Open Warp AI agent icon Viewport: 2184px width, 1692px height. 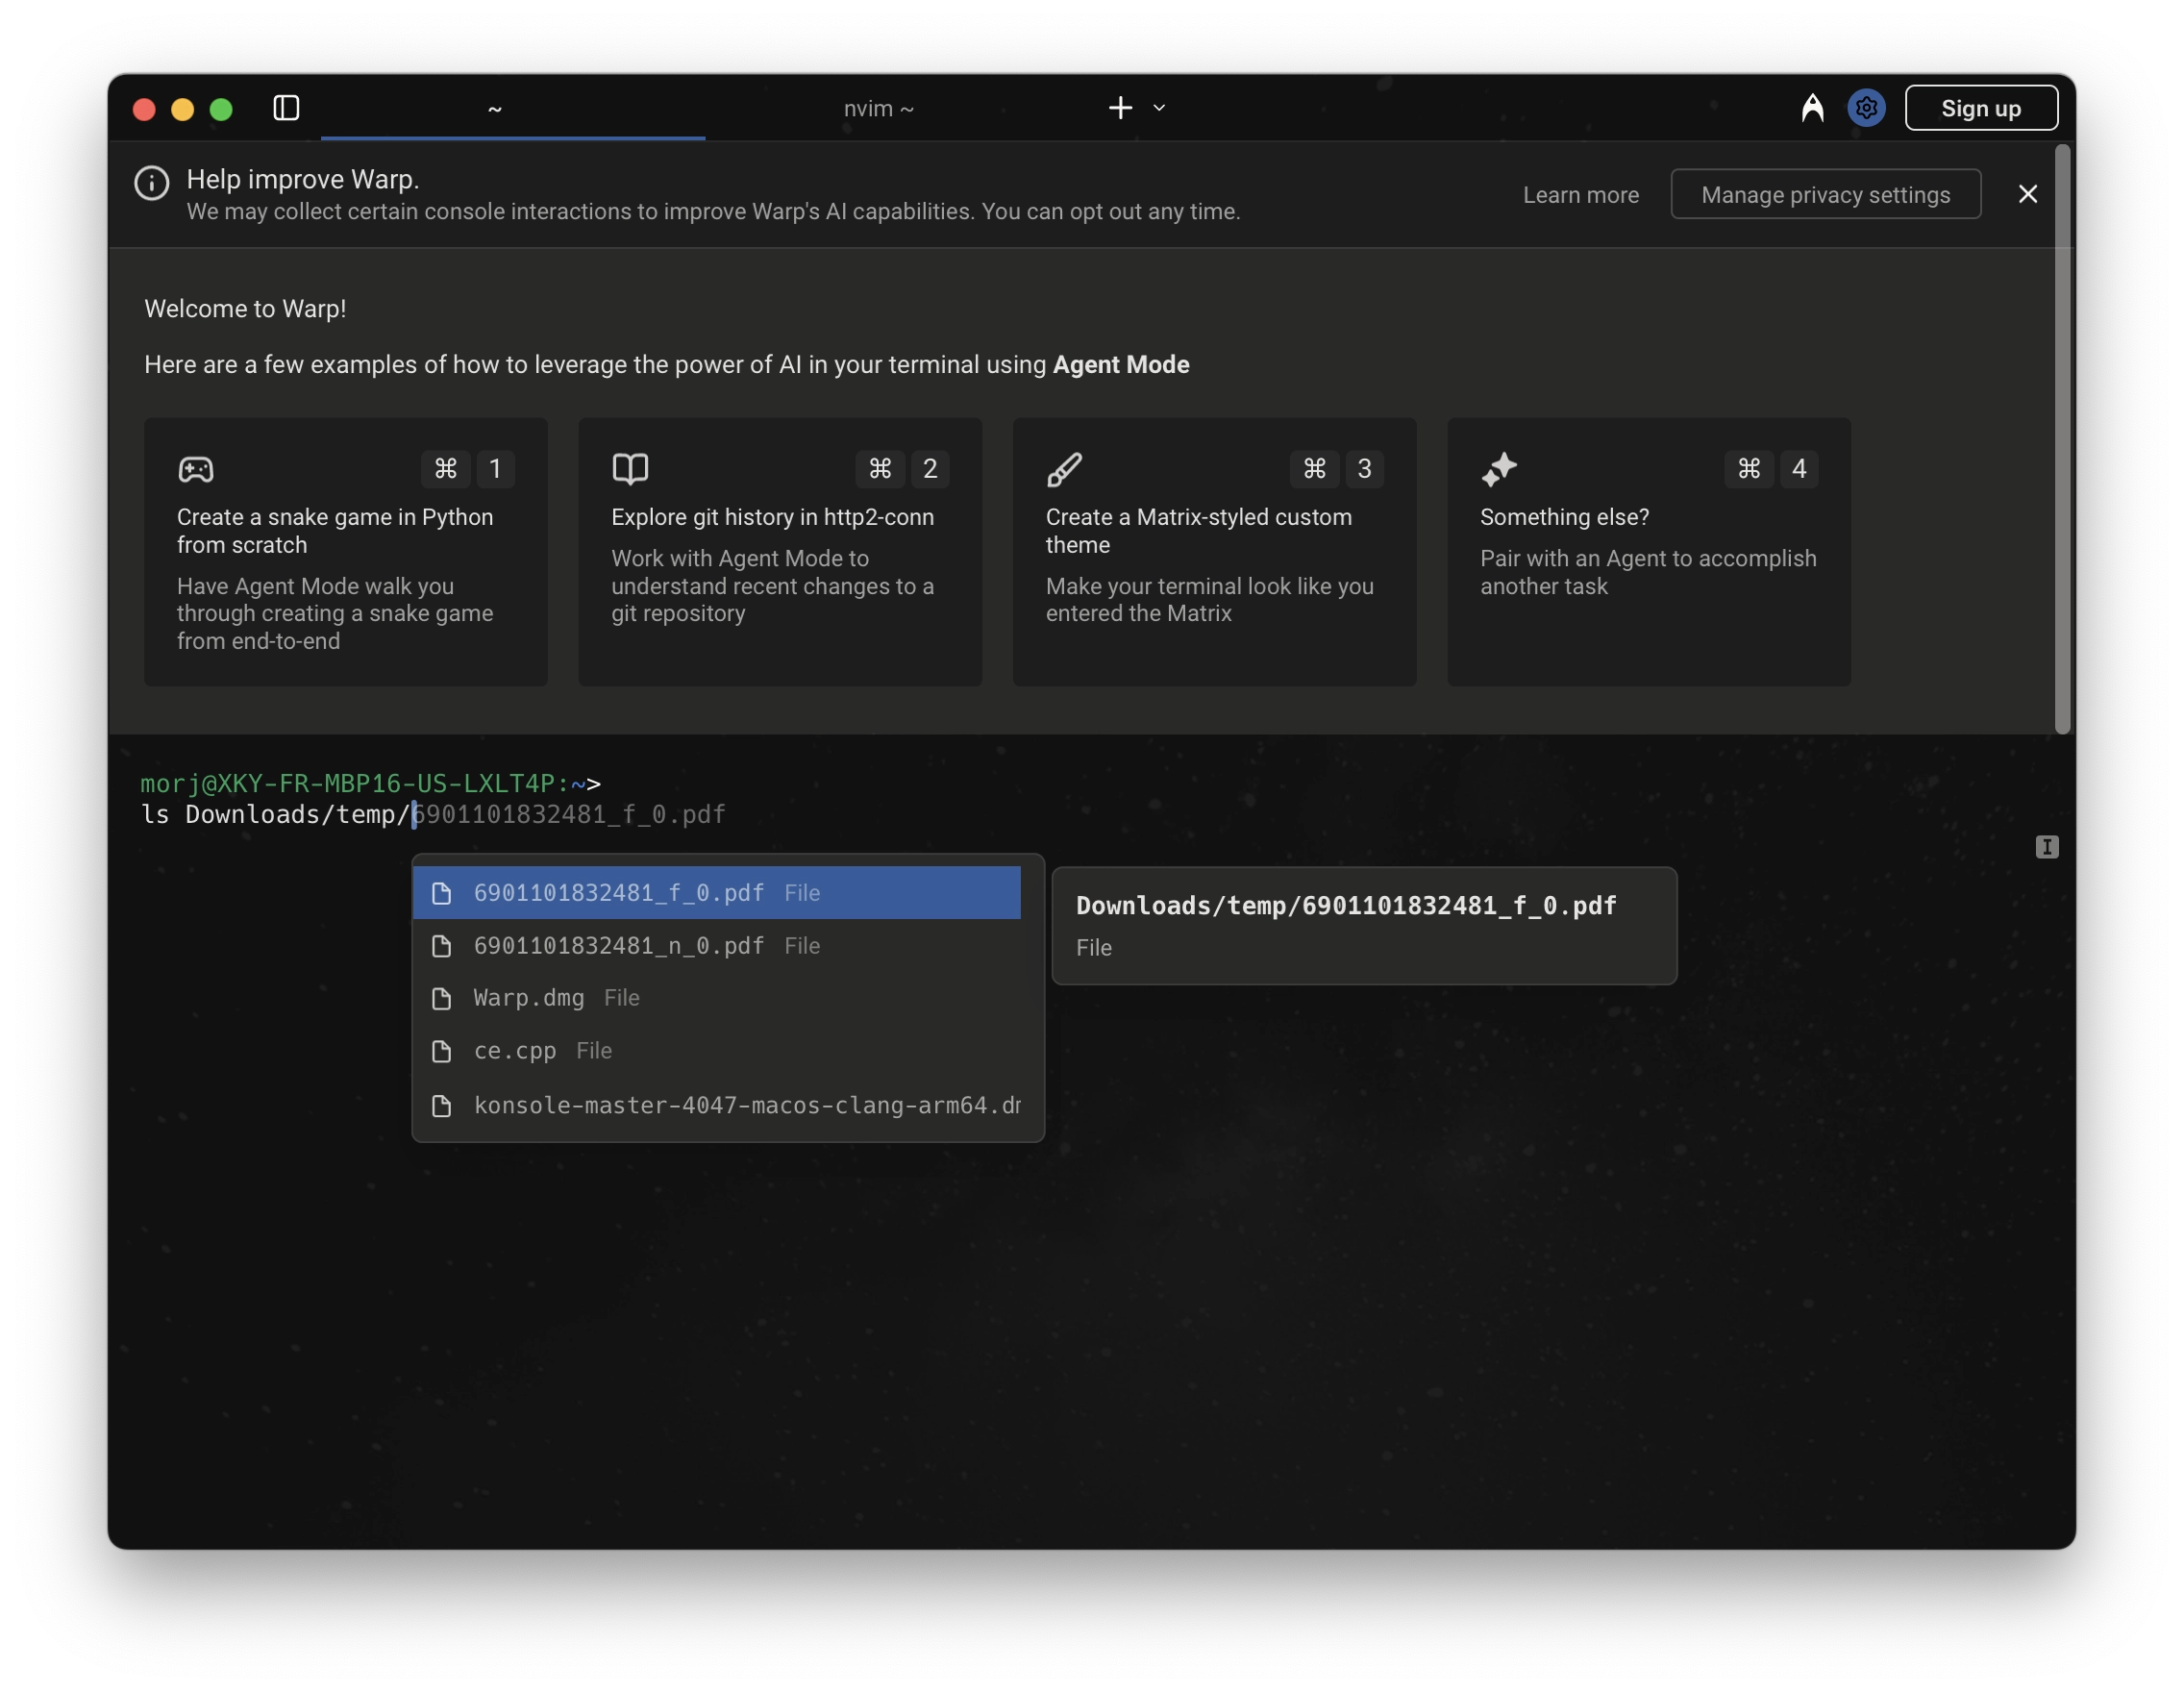coord(1812,108)
